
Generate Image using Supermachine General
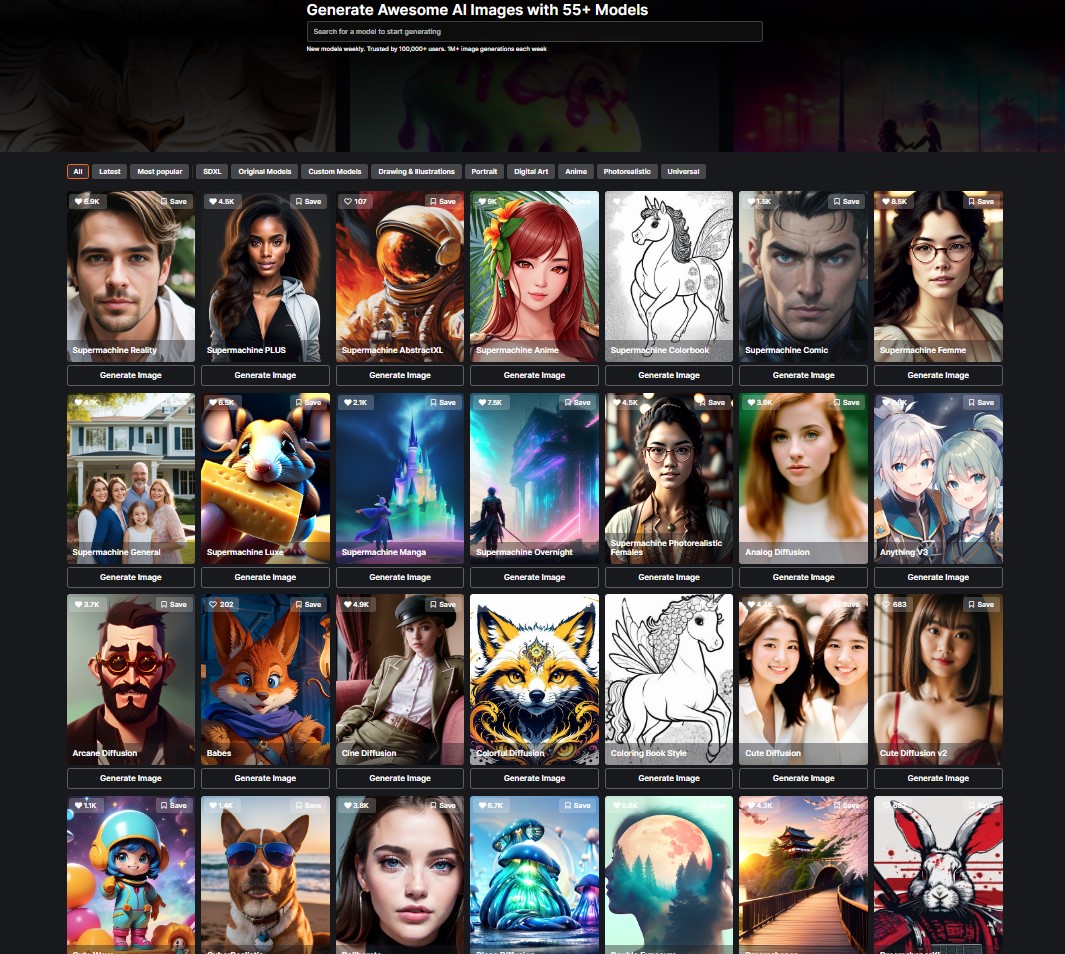130,577
